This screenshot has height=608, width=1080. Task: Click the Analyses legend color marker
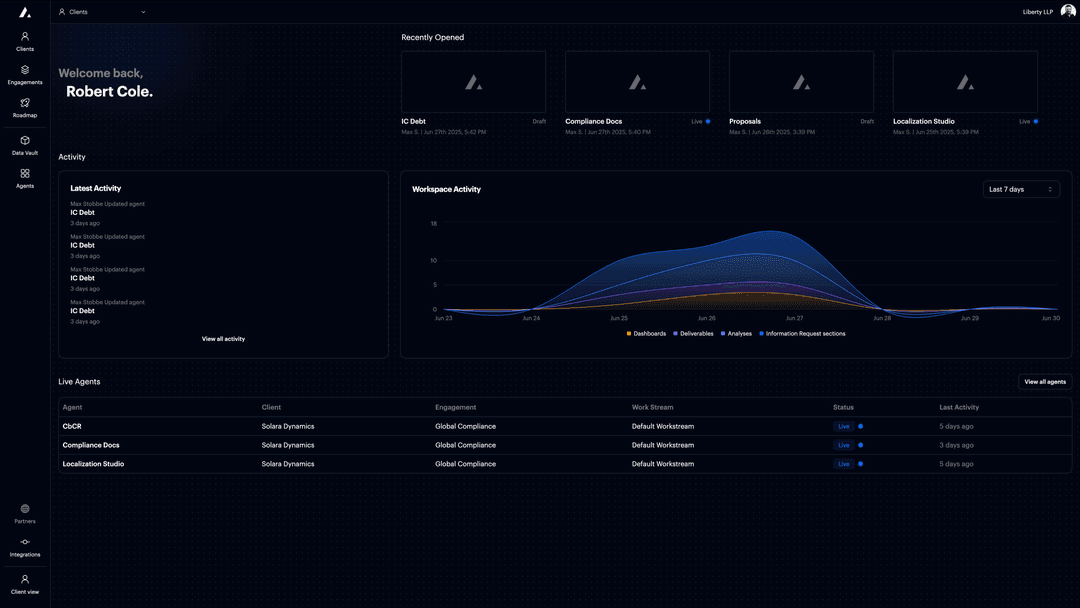point(723,333)
